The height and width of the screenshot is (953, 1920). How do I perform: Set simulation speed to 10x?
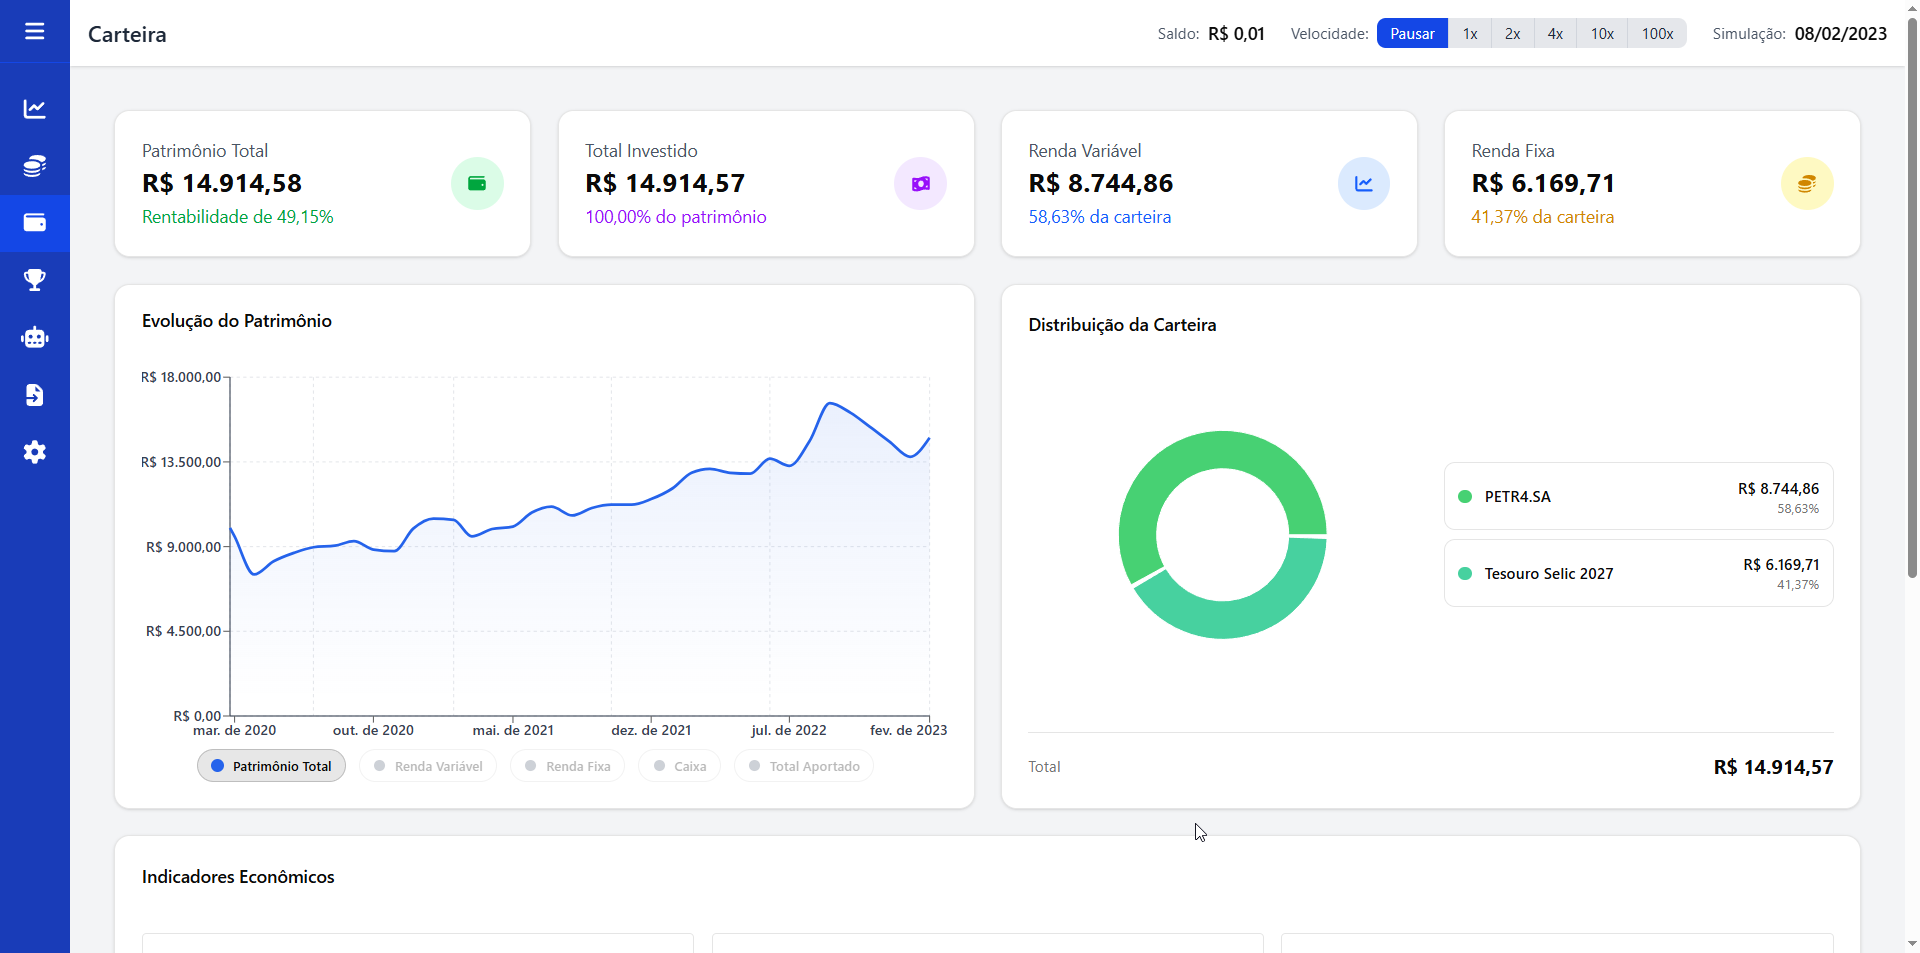pos(1602,34)
